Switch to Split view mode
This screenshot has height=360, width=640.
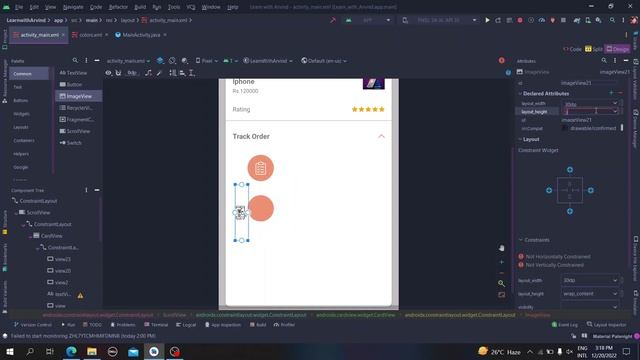coord(593,49)
